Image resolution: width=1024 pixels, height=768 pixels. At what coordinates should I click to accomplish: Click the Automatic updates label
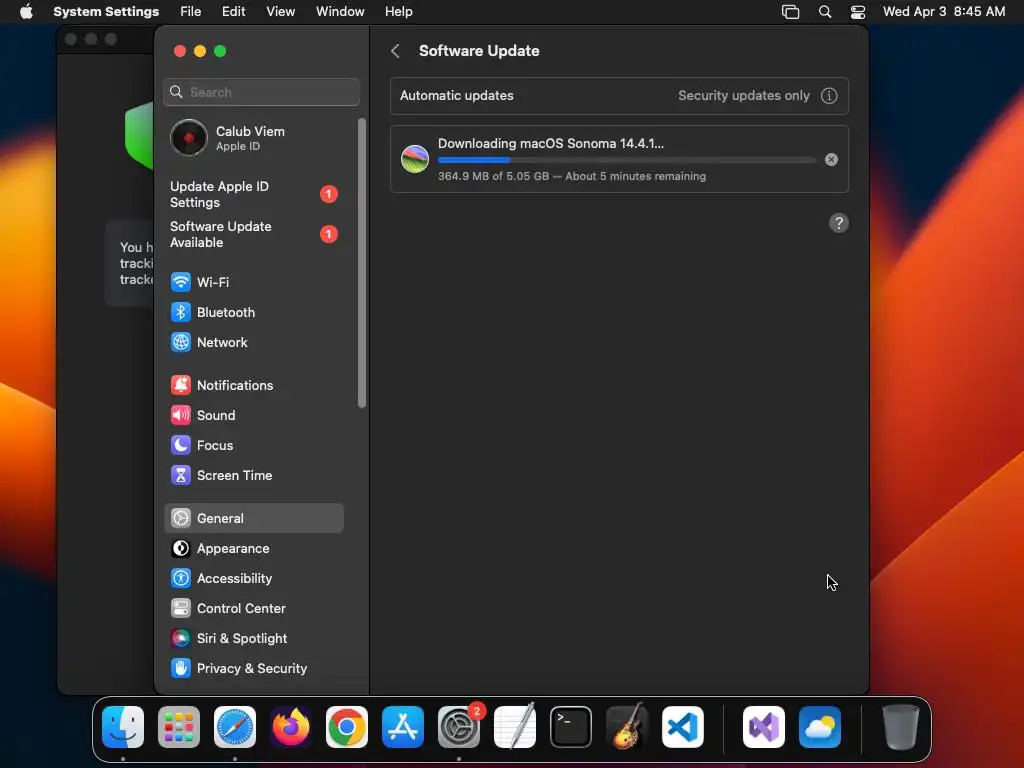coord(456,96)
